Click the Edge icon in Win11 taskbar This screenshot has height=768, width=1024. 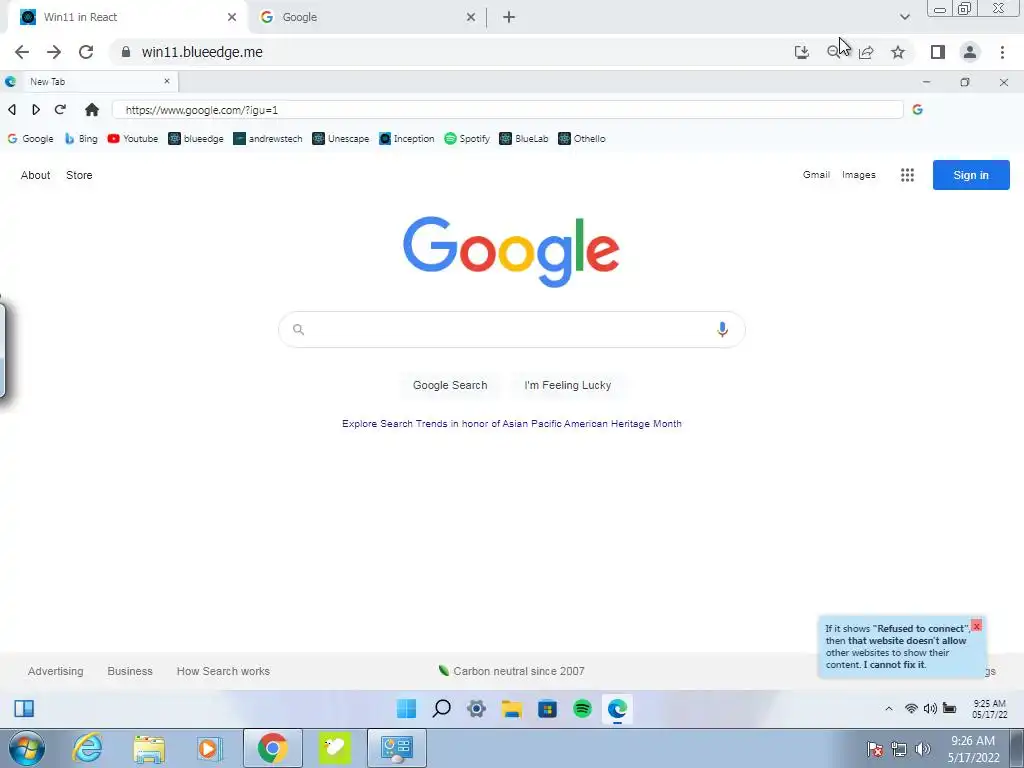click(x=617, y=709)
